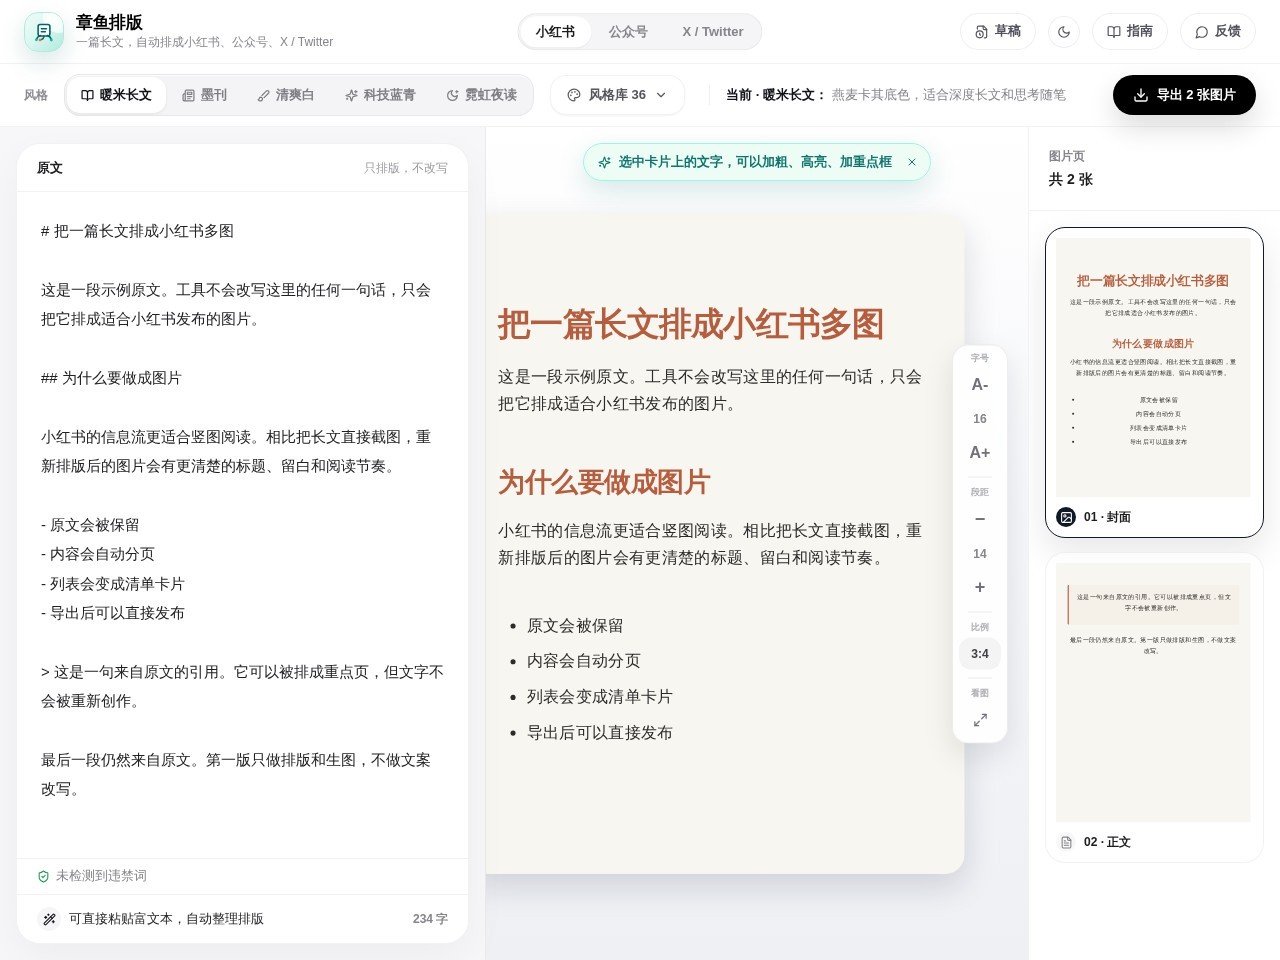The height and width of the screenshot is (960, 1280).
Task: Decrease font size with A-
Action: point(980,385)
